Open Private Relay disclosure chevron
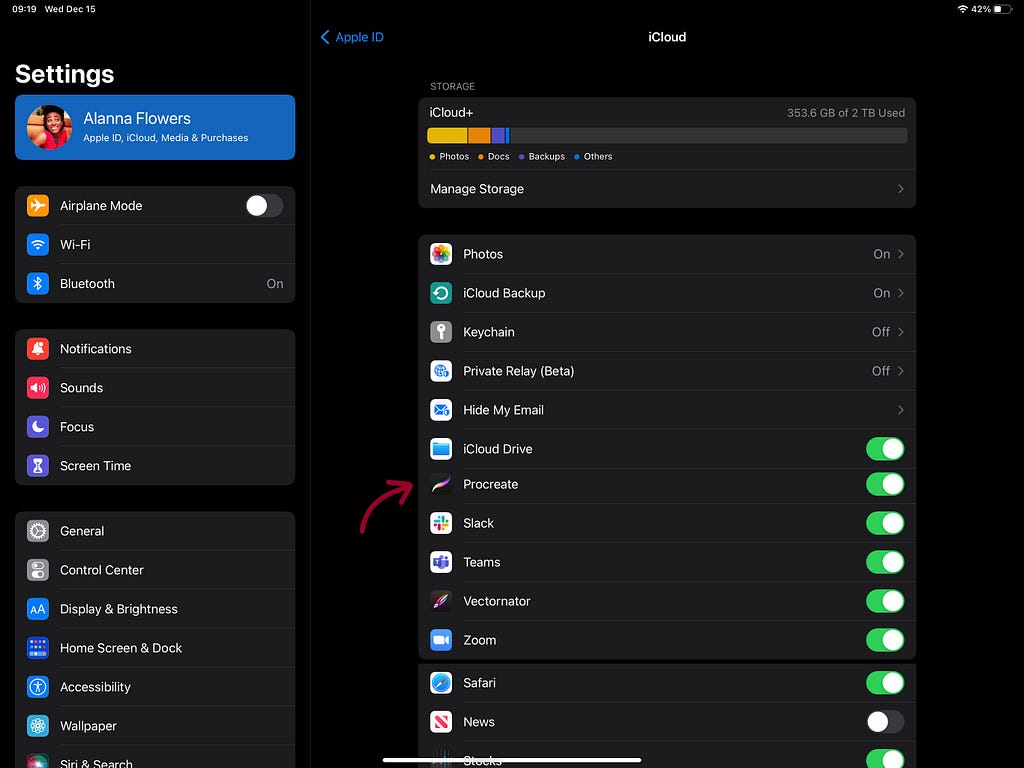This screenshot has width=1024, height=768. pyautogui.click(x=901, y=371)
